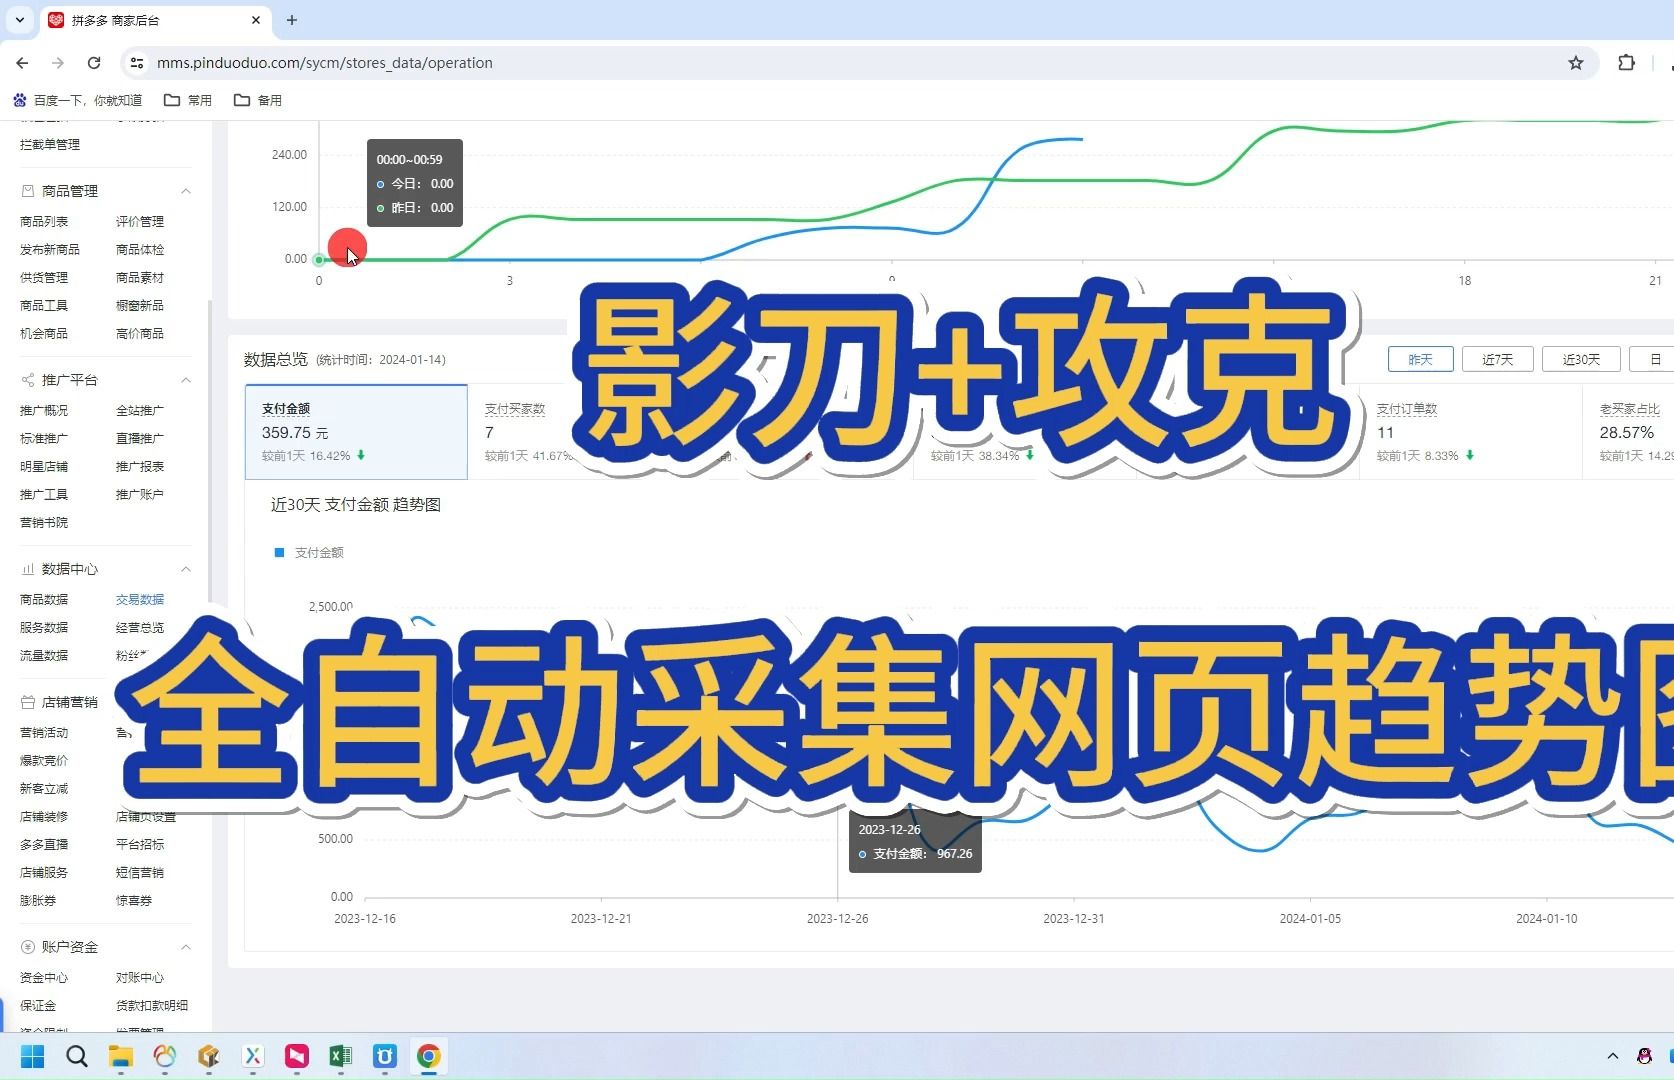Click the 商品管理 bag icon
The height and width of the screenshot is (1080, 1674).
click(x=28, y=191)
